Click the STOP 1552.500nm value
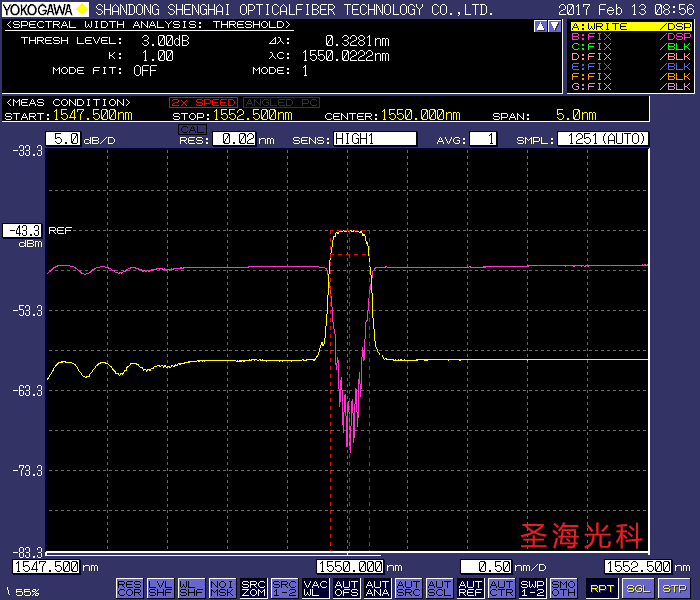Screen dimensions: 700x600 (253, 115)
